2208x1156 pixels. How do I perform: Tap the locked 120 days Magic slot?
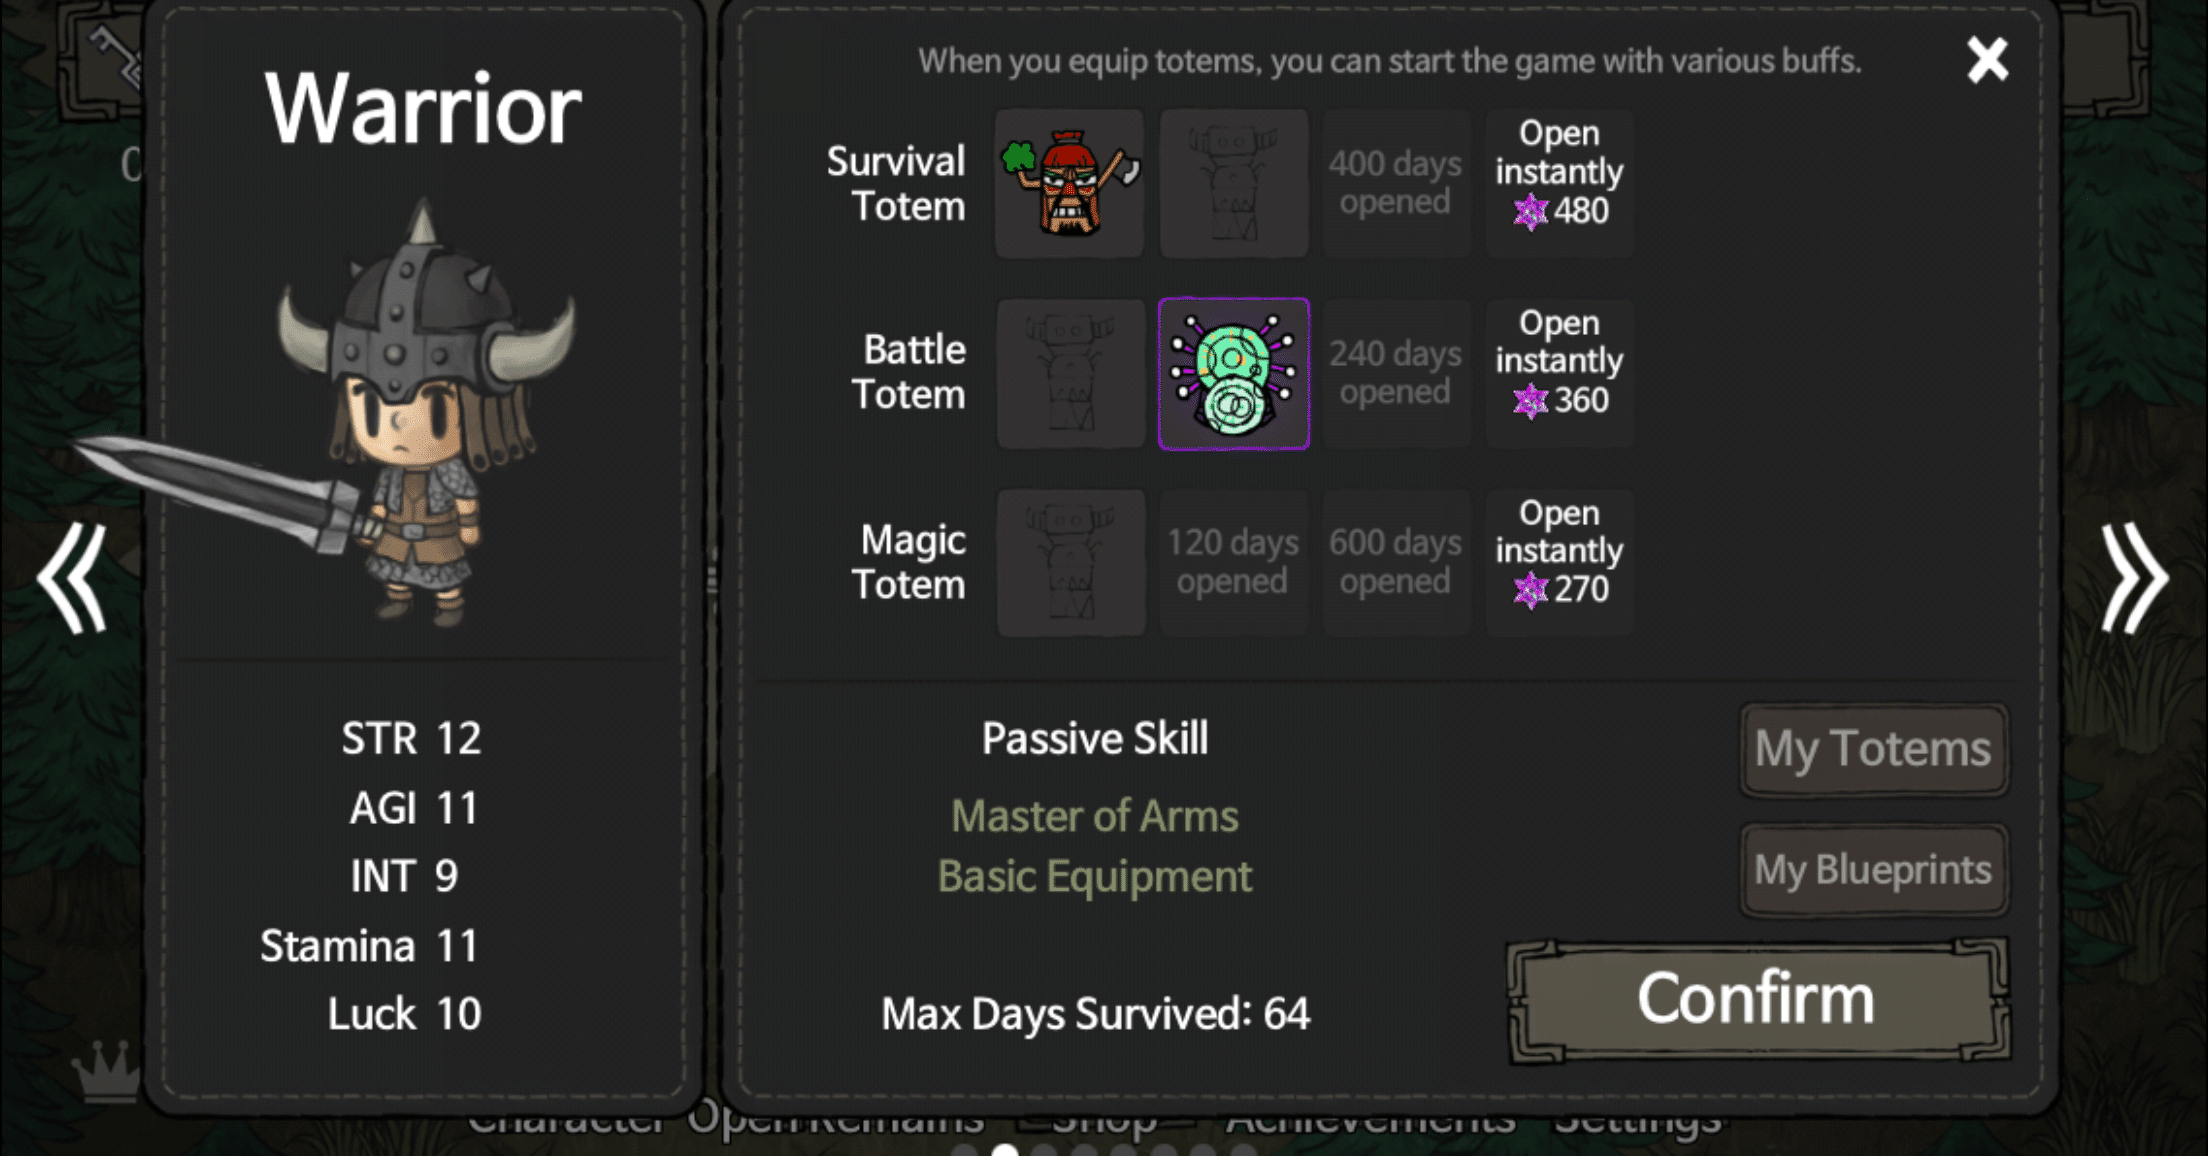[1233, 563]
